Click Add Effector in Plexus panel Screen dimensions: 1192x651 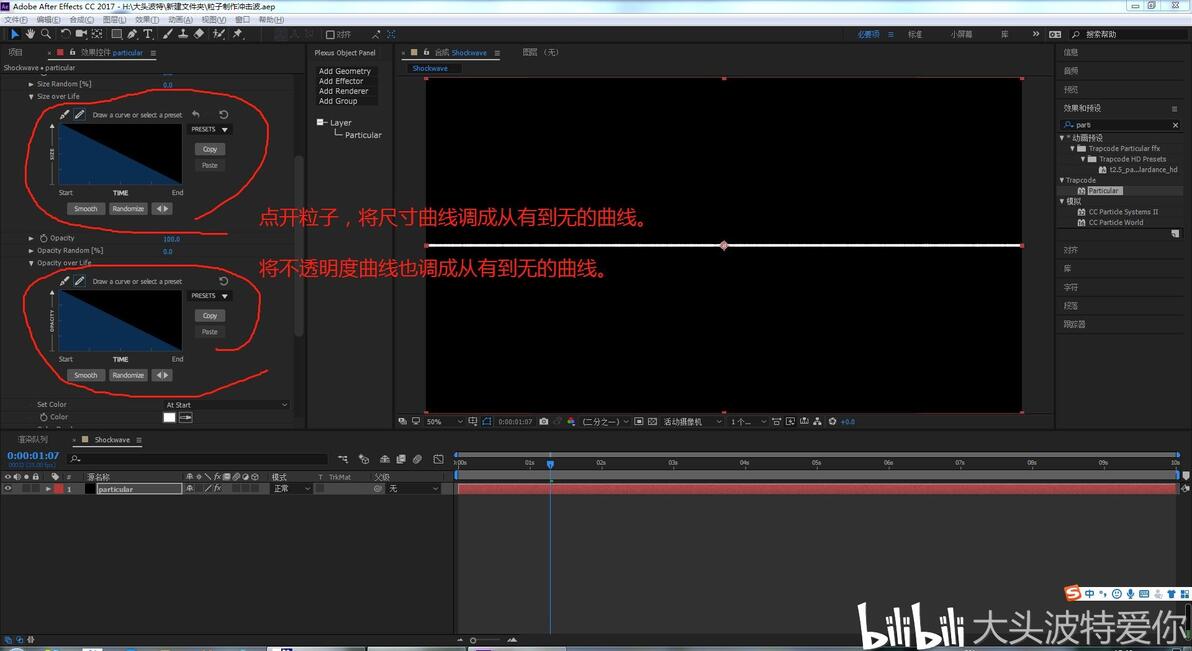click(341, 81)
